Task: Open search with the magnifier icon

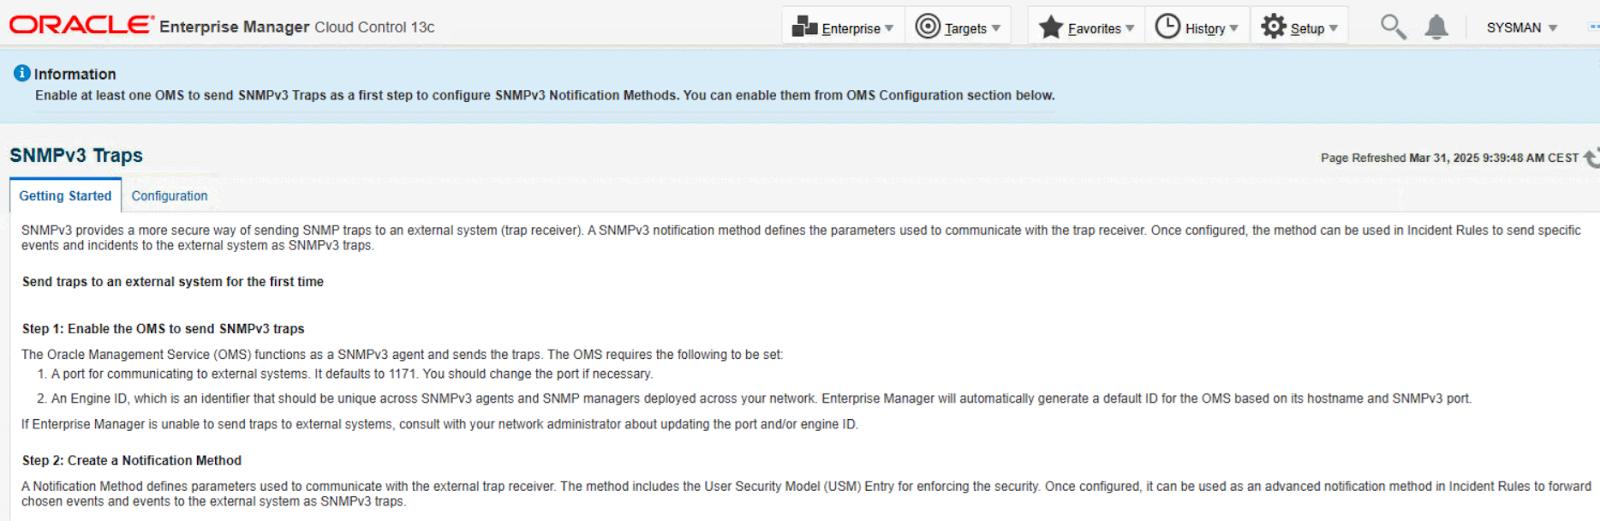Action: click(x=1393, y=27)
